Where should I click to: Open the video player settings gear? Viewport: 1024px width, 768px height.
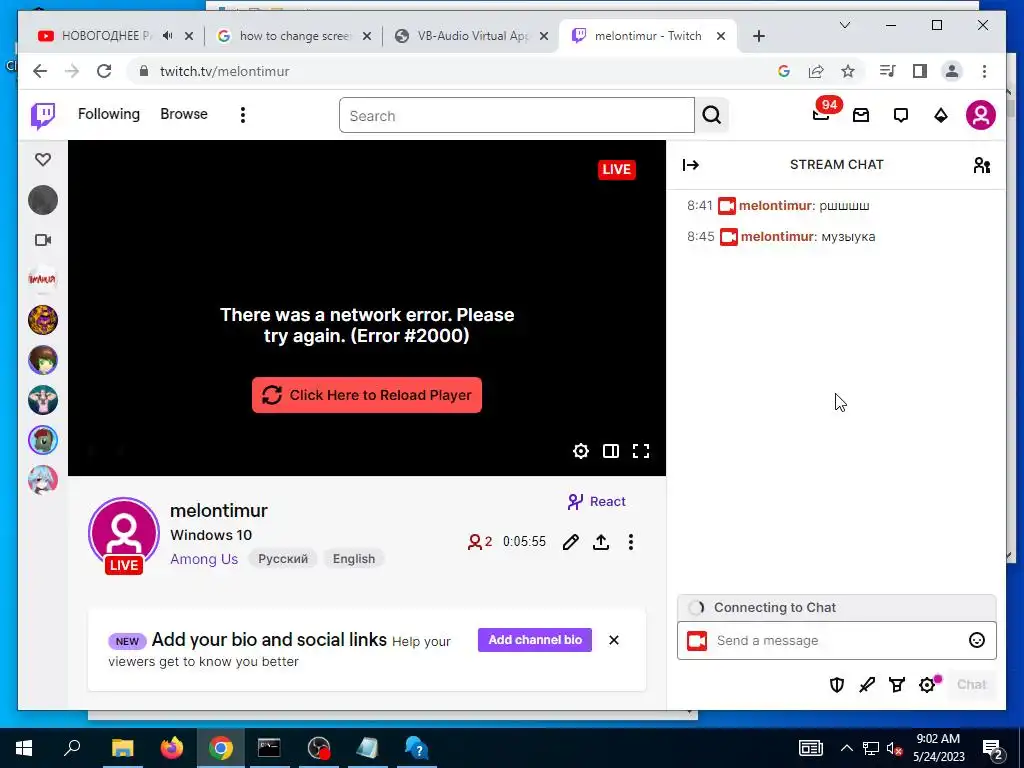pos(581,451)
